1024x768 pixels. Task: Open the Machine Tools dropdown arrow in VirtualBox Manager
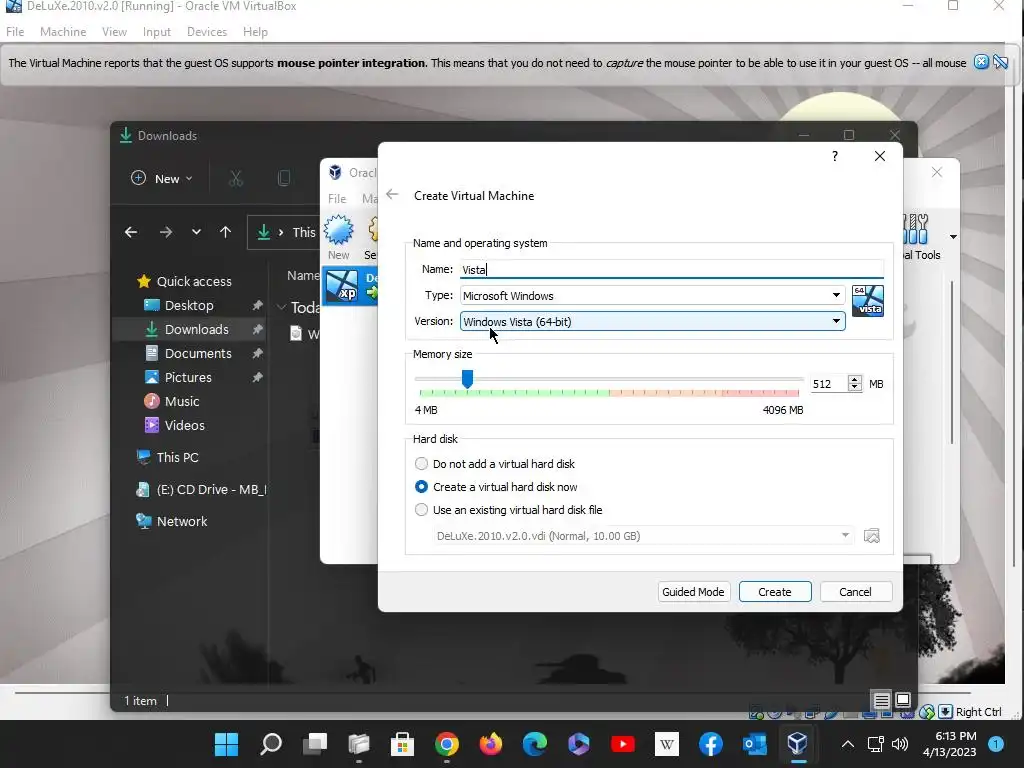953,236
